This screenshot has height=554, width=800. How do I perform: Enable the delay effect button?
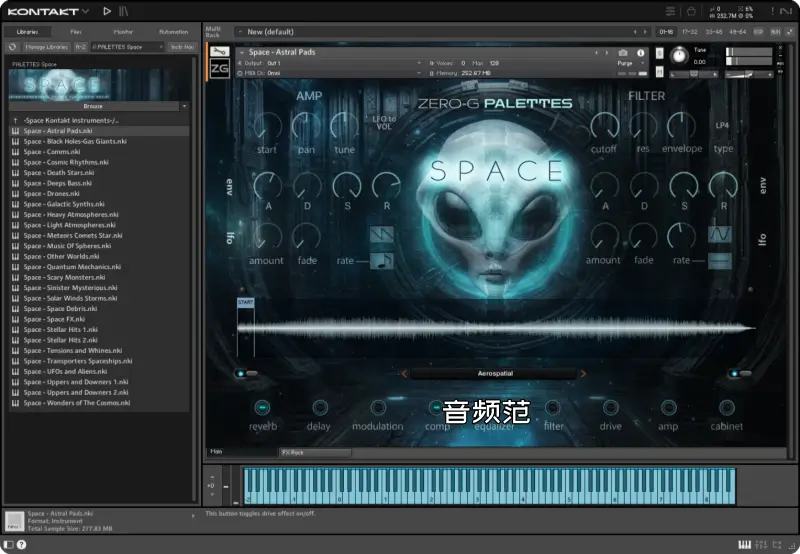coord(320,407)
